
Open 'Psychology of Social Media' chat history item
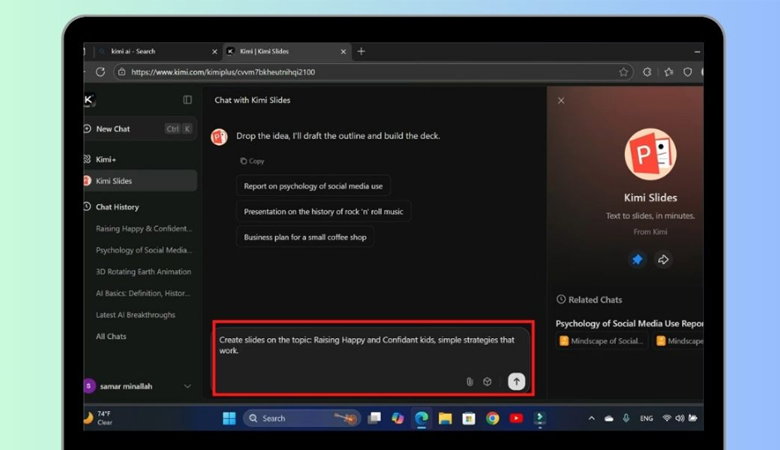(x=143, y=250)
